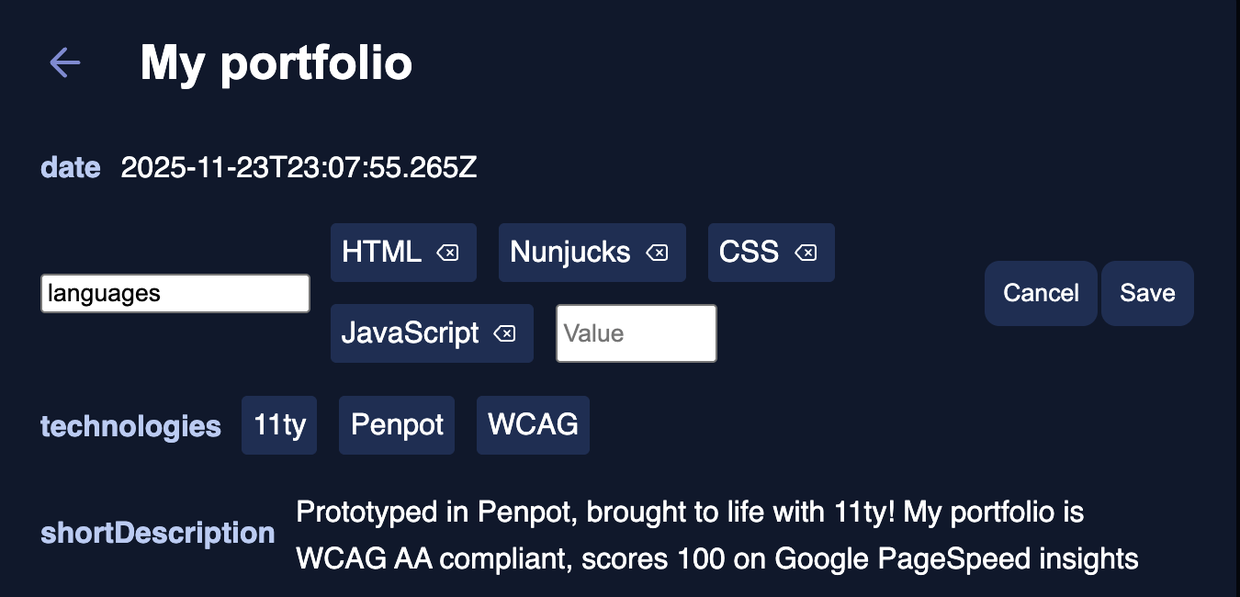This screenshot has width=1240, height=597.
Task: Click the shortDescription field label
Action: tap(158, 533)
